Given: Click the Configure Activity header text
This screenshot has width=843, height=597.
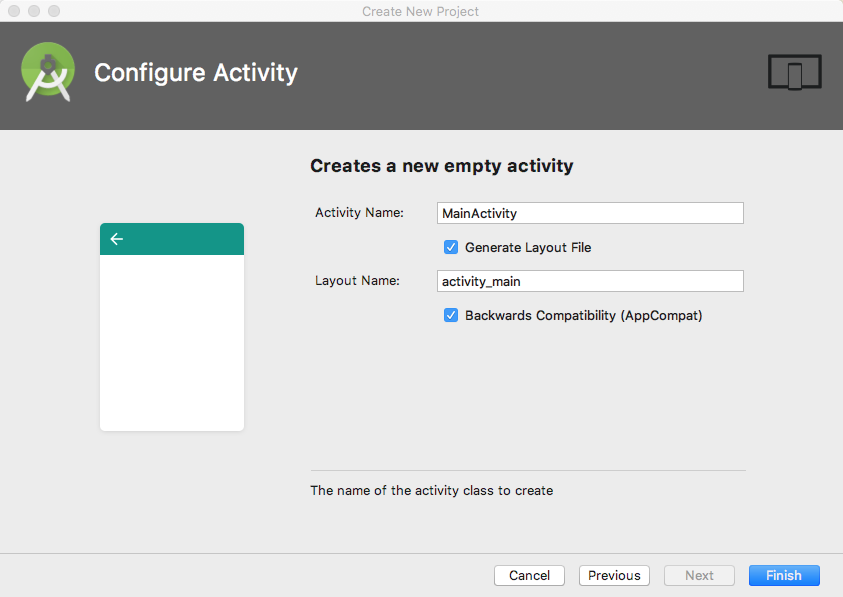Looking at the screenshot, I should pyautogui.click(x=196, y=73).
